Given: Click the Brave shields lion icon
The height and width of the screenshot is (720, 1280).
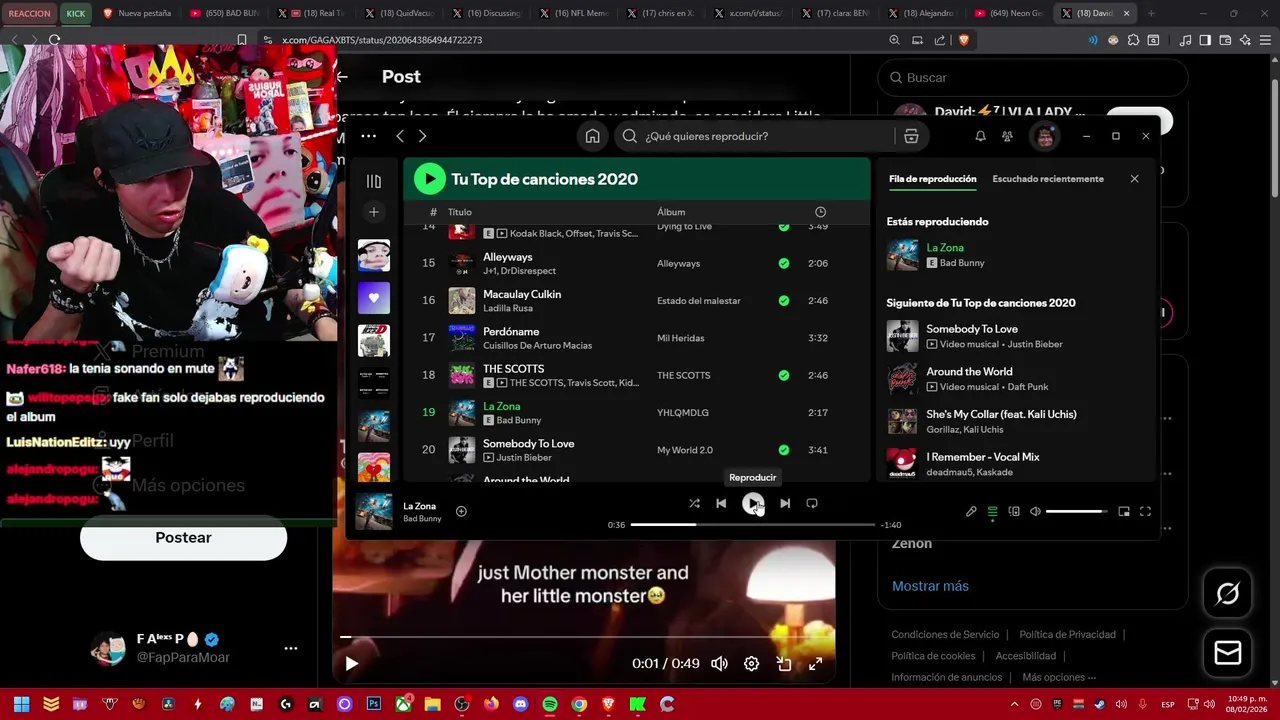Looking at the screenshot, I should (963, 40).
